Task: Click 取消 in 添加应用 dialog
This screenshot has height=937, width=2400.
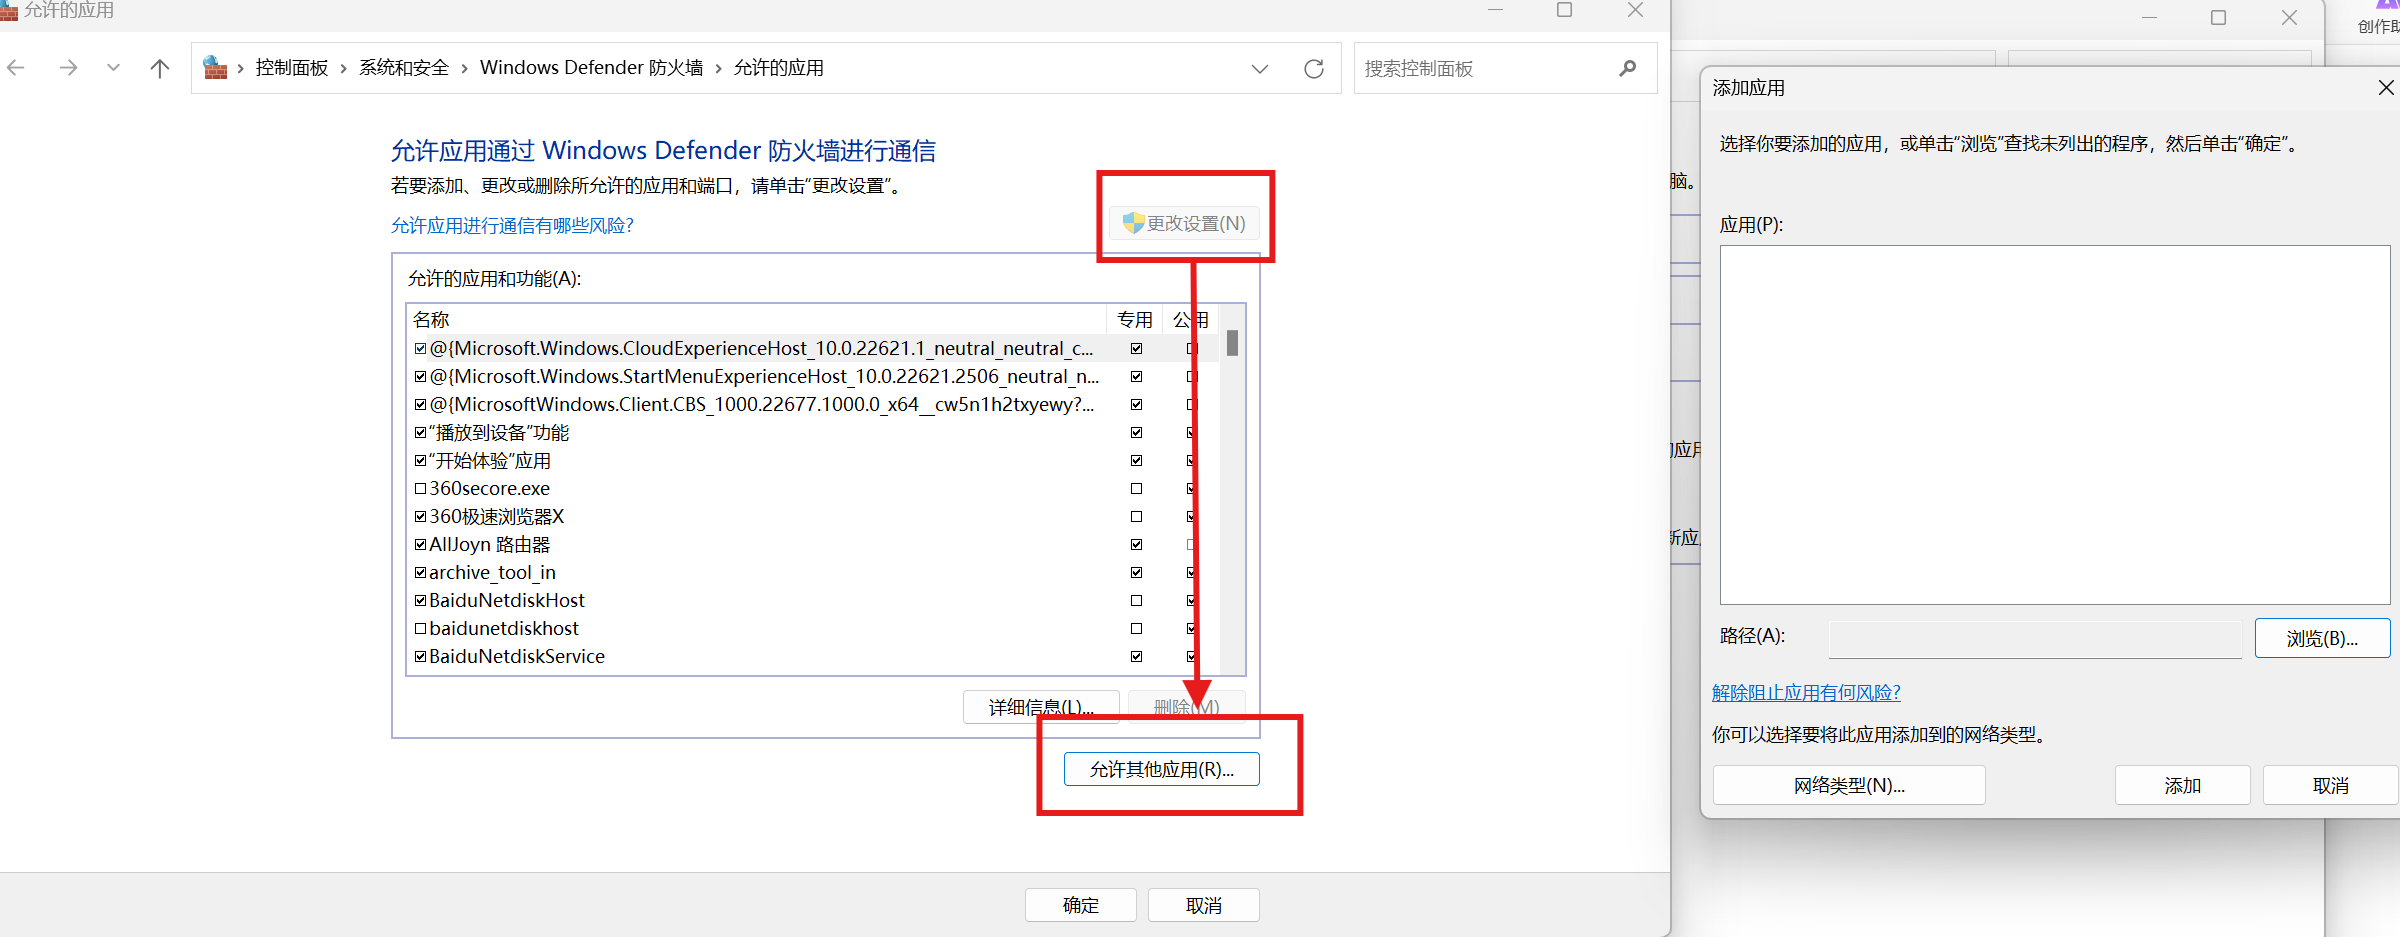Action: 2331,786
